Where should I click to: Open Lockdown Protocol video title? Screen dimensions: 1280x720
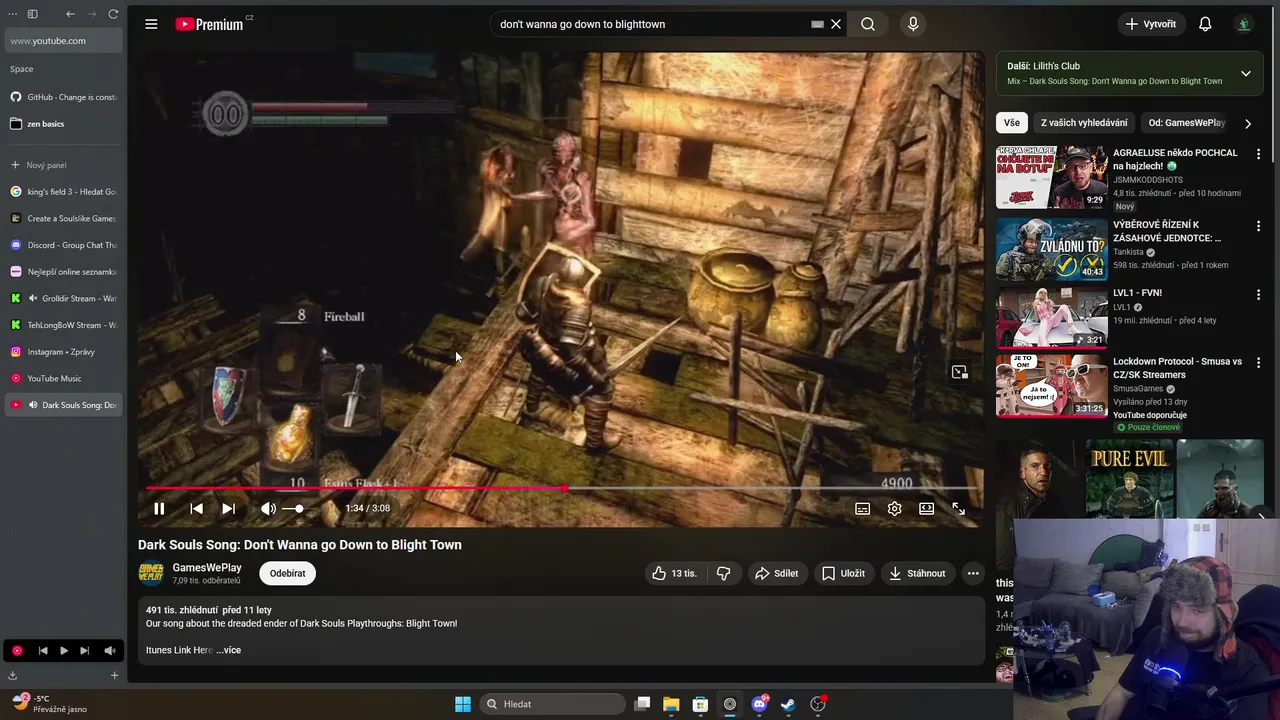point(1177,368)
